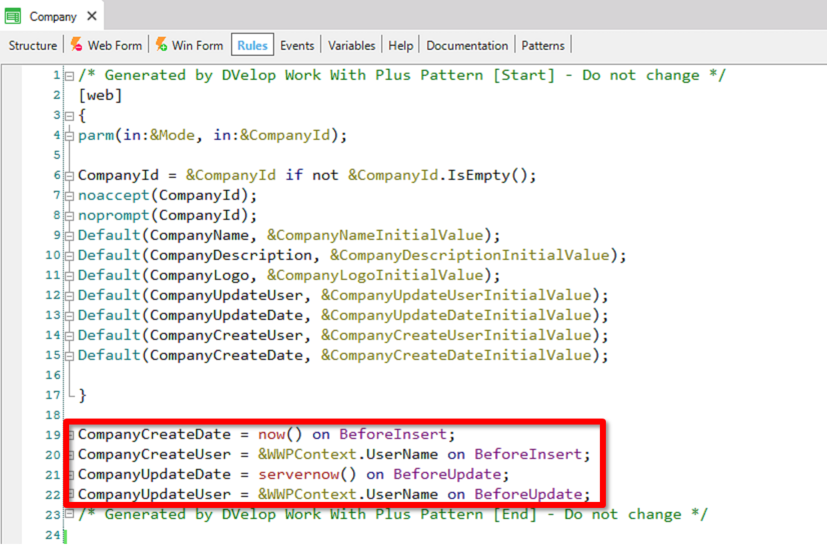Select the Company document tab title
Screen dimensions: 827x545
tap(53, 16)
